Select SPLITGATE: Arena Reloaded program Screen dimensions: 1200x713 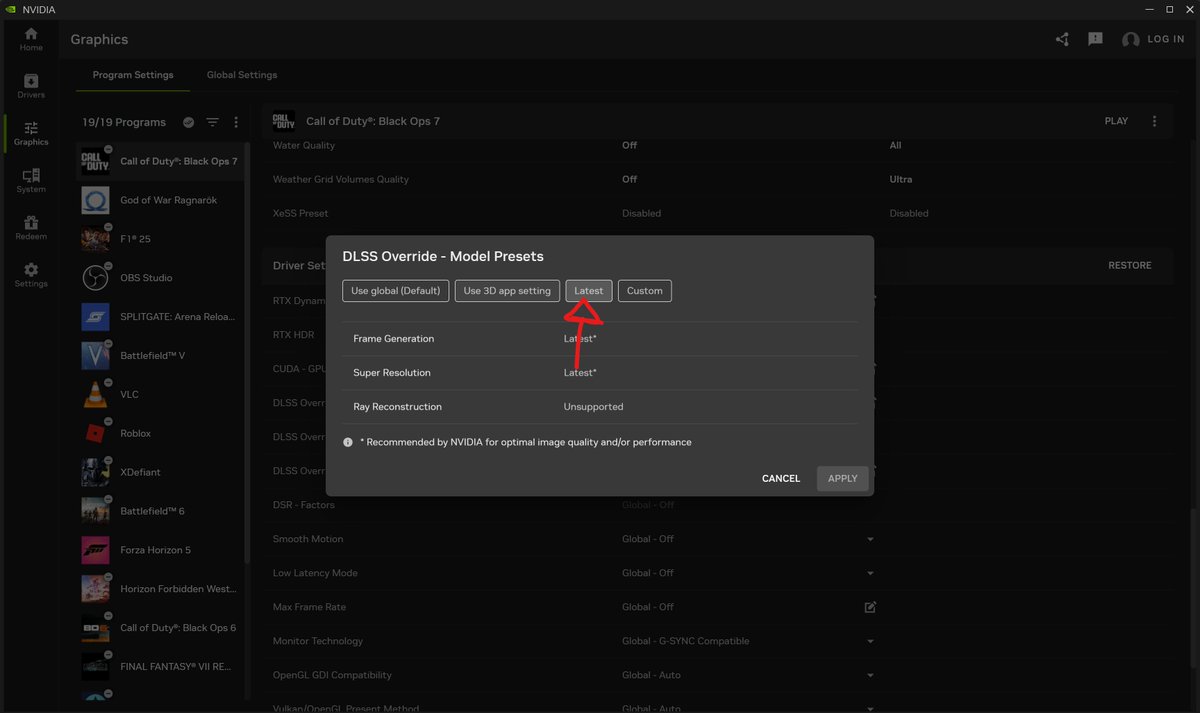(160, 317)
